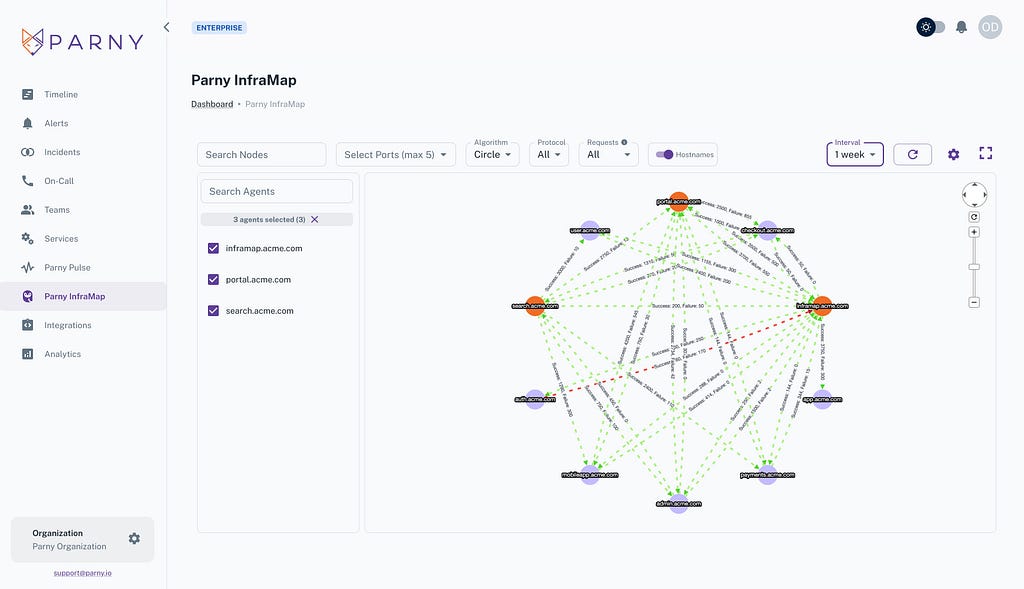This screenshot has height=589, width=1024.
Task: Select the checkout.acme.com node
Action: click(767, 231)
